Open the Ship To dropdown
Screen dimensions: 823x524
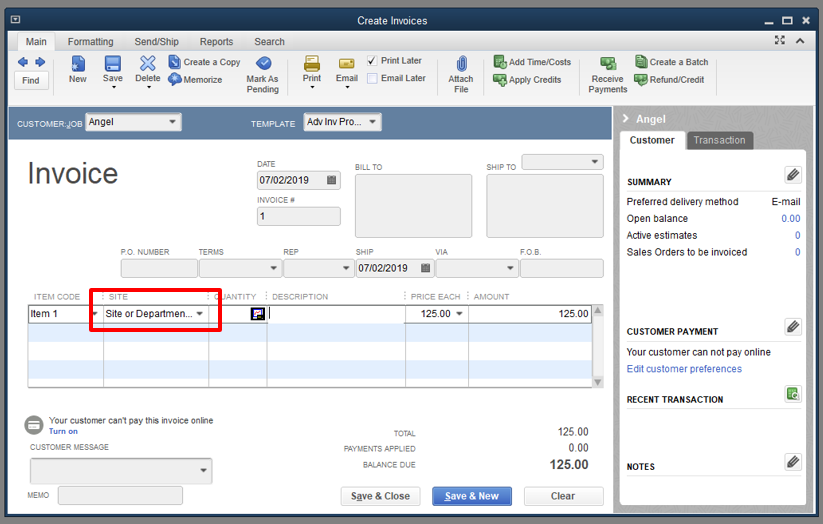click(594, 162)
